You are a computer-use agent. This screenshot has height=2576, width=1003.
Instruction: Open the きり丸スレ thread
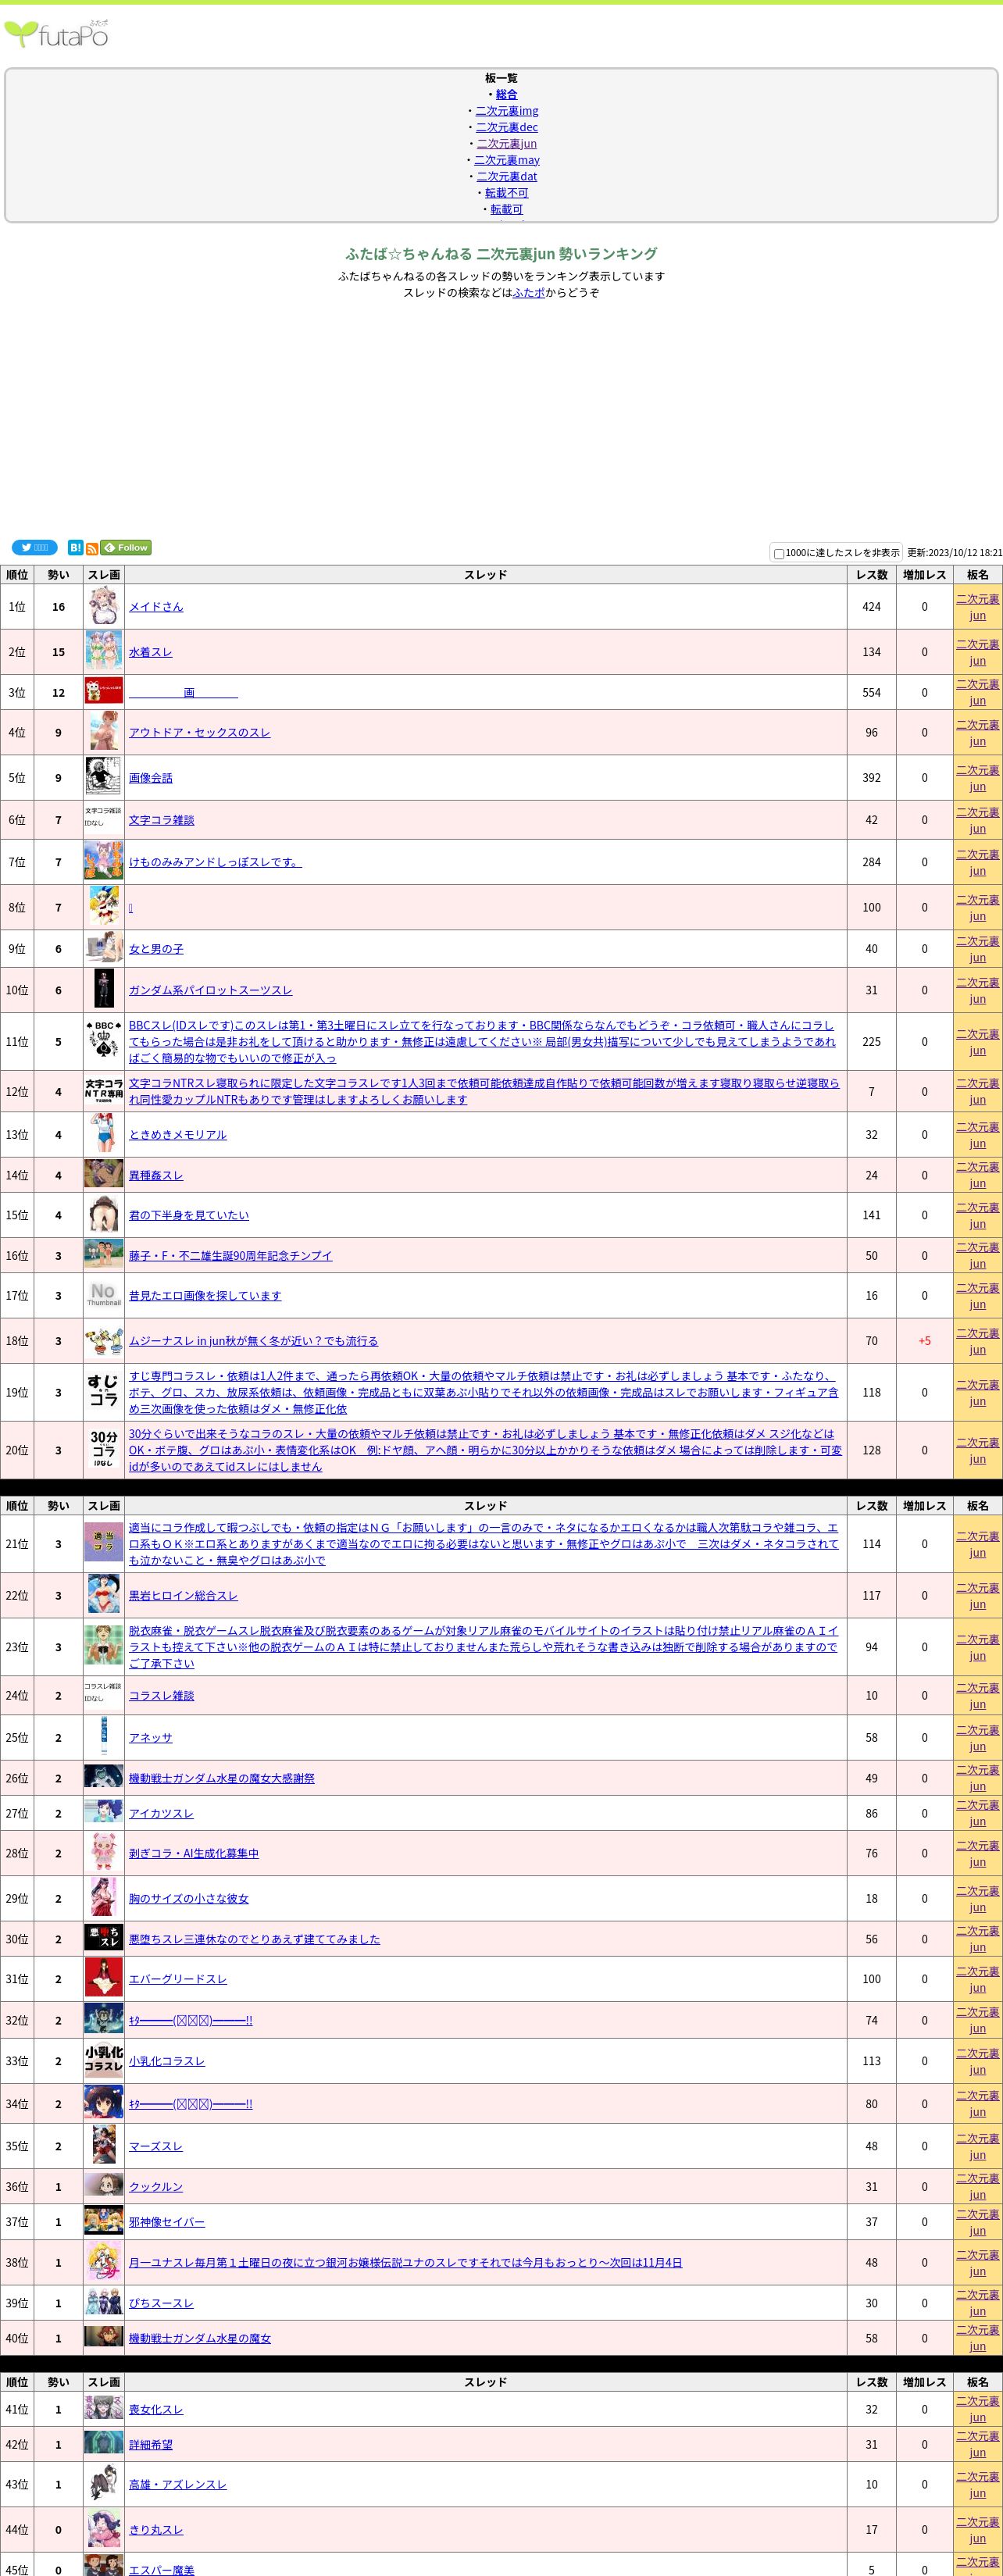156,2530
